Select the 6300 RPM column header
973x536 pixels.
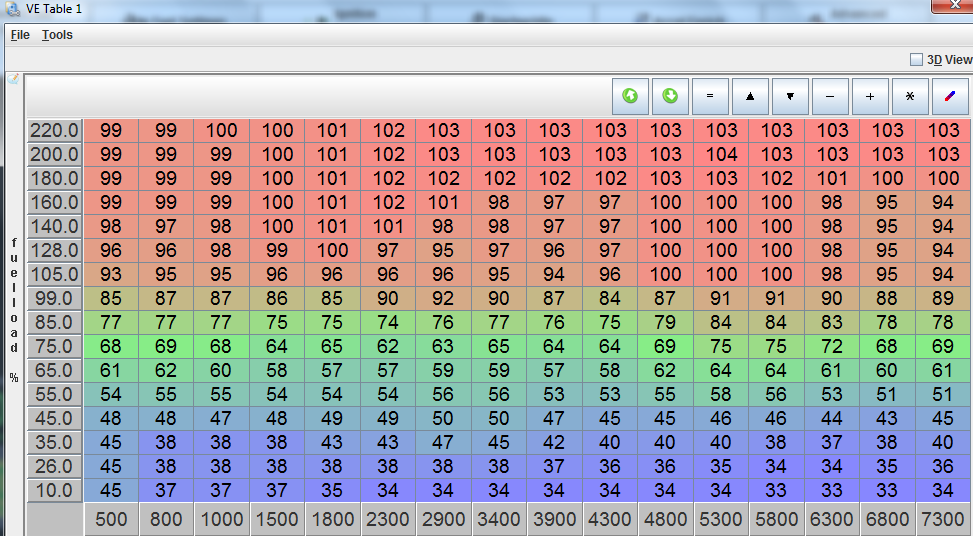pyautogui.click(x=832, y=519)
